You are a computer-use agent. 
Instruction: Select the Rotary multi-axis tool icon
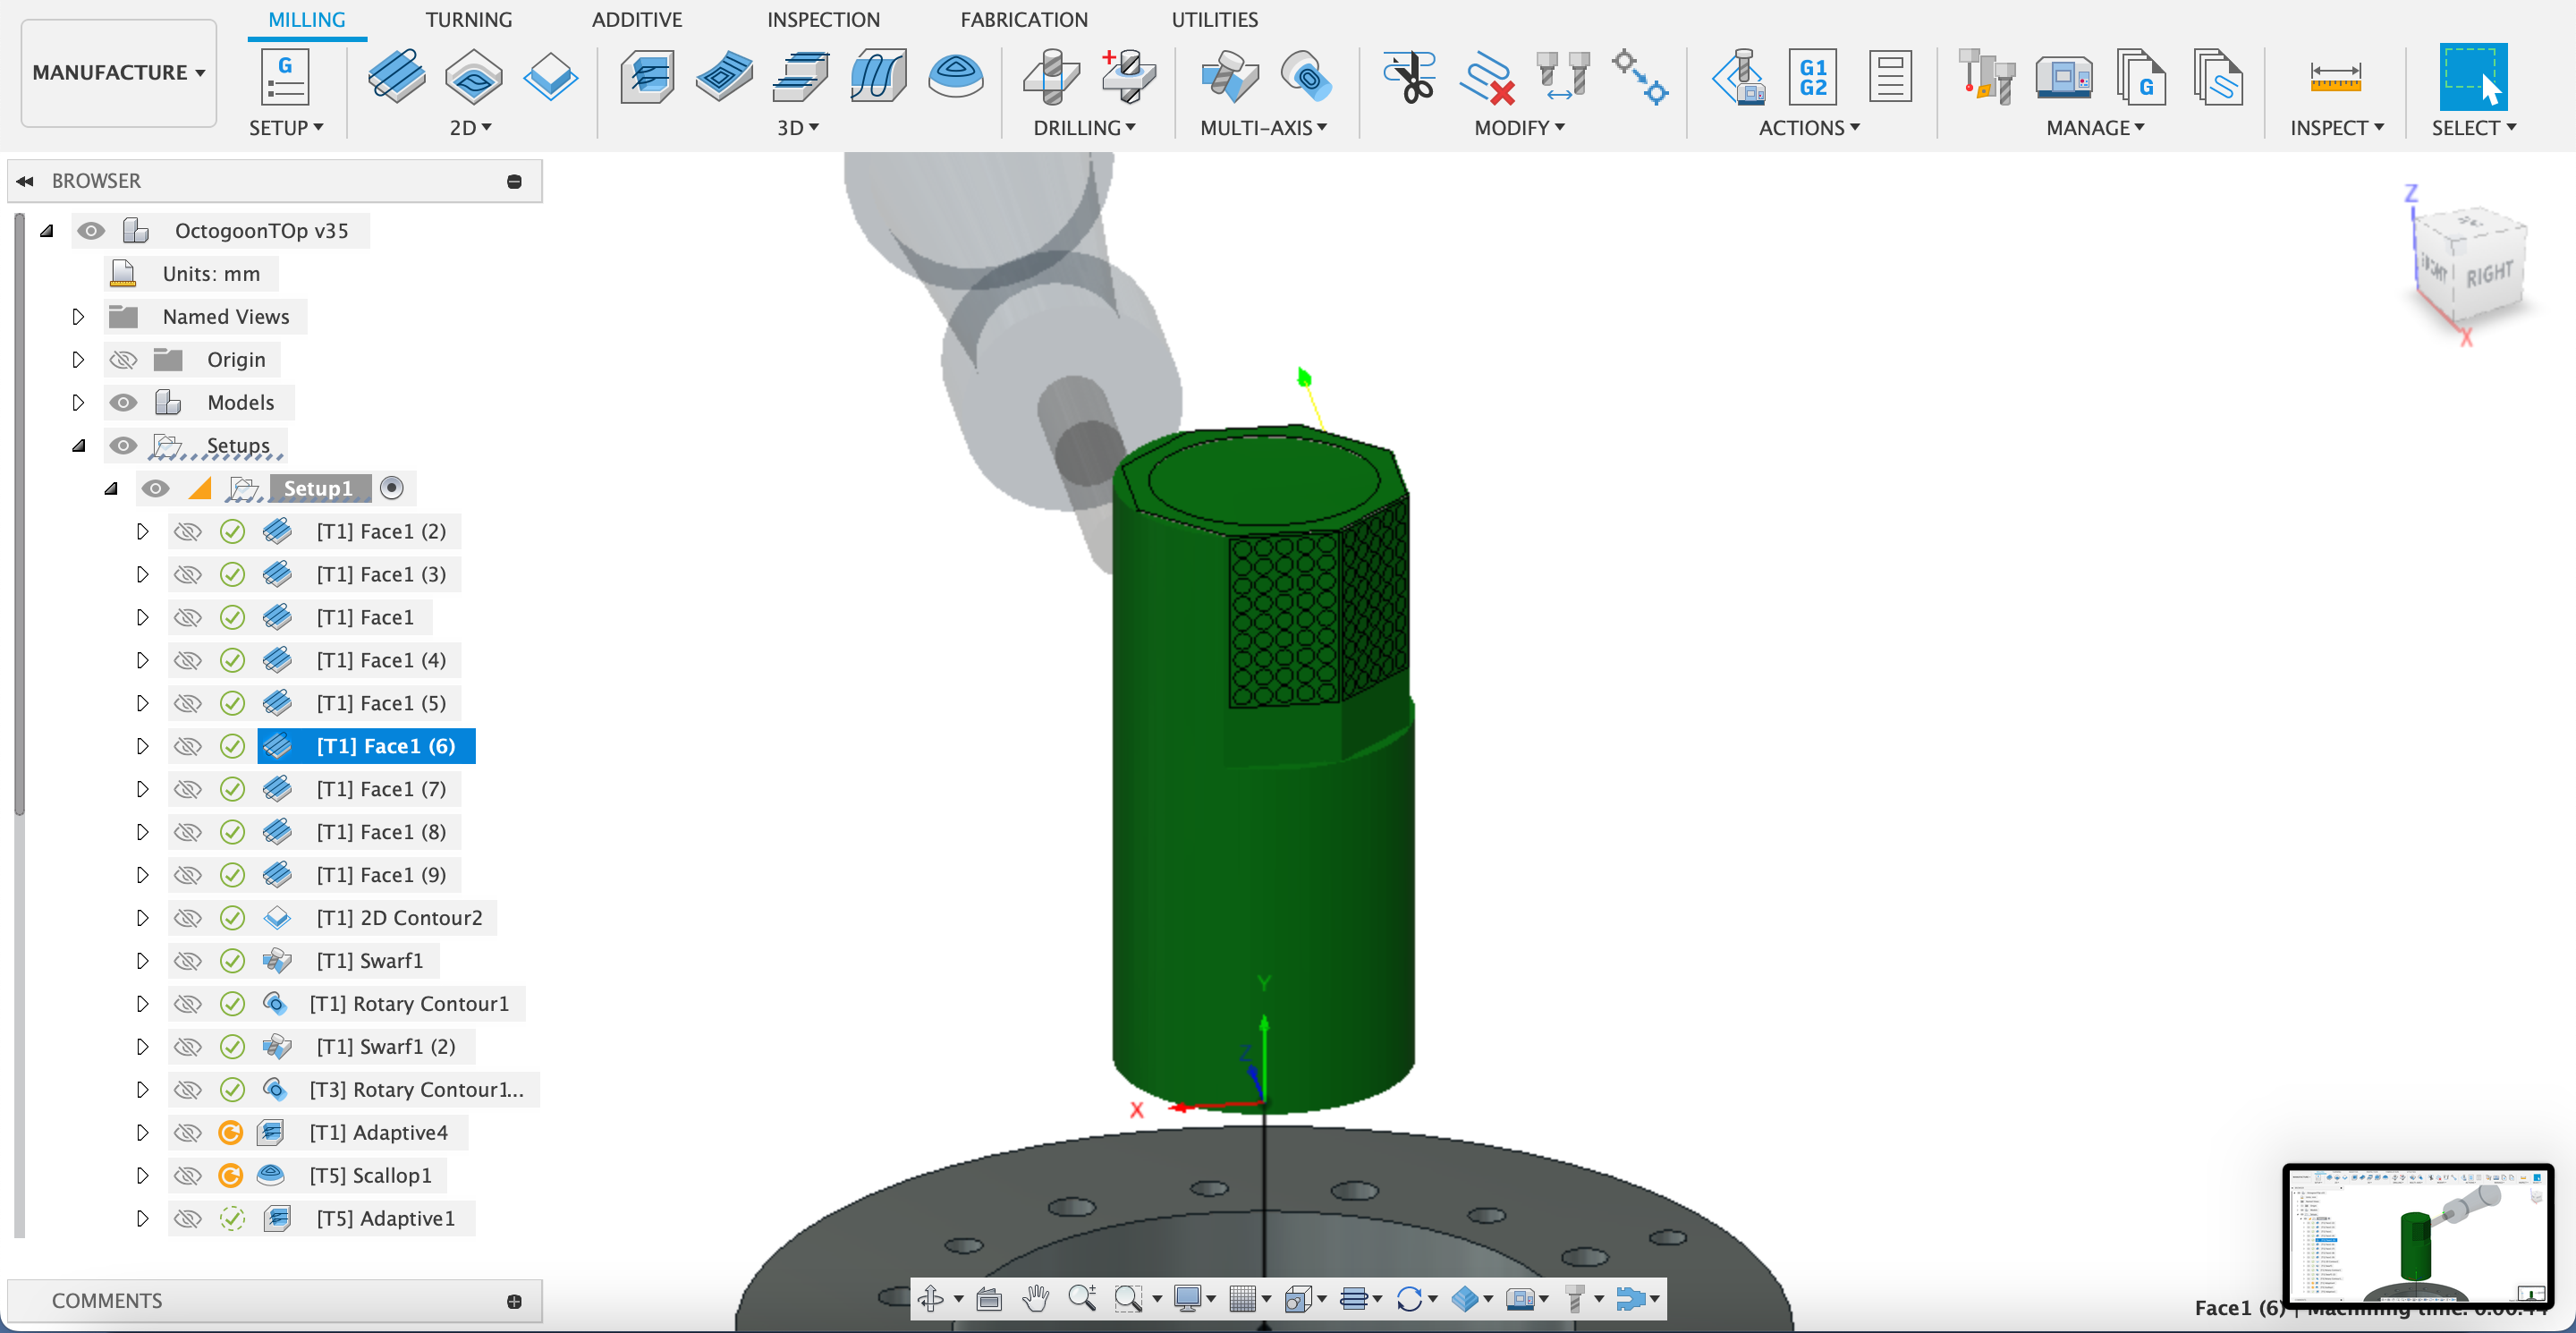(x=1305, y=77)
